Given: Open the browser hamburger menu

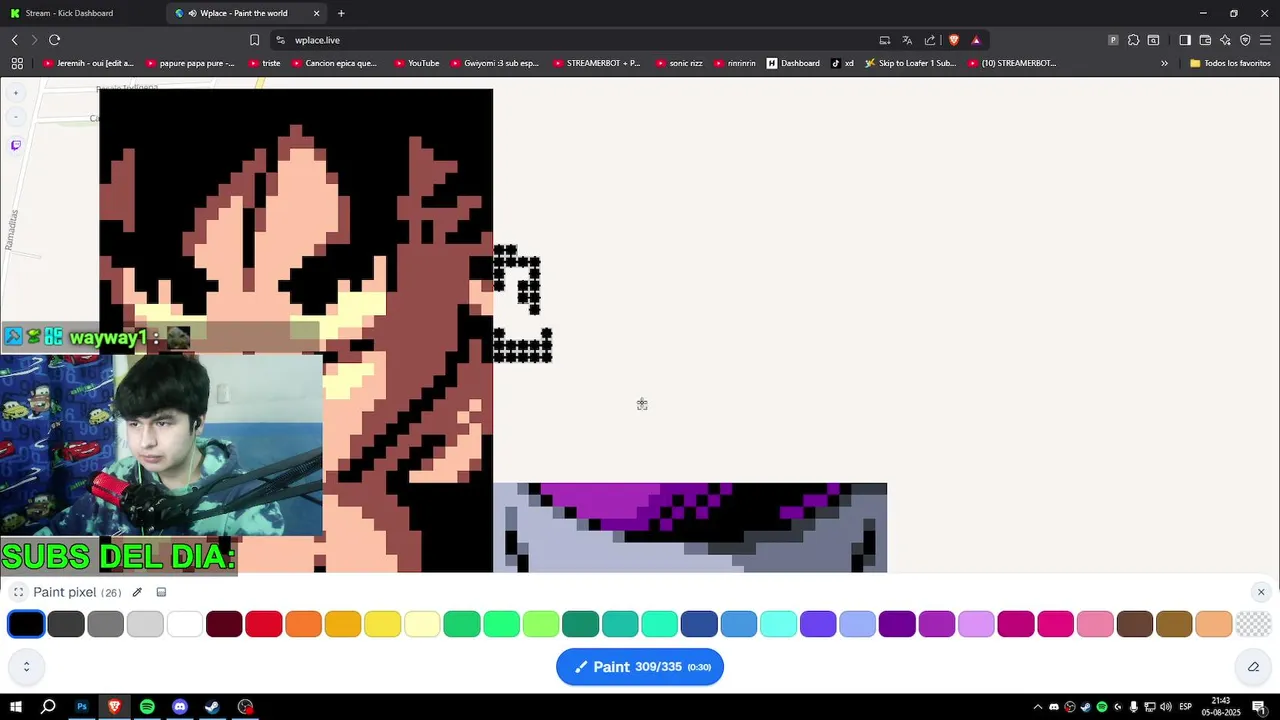Looking at the screenshot, I should [x=1265, y=40].
